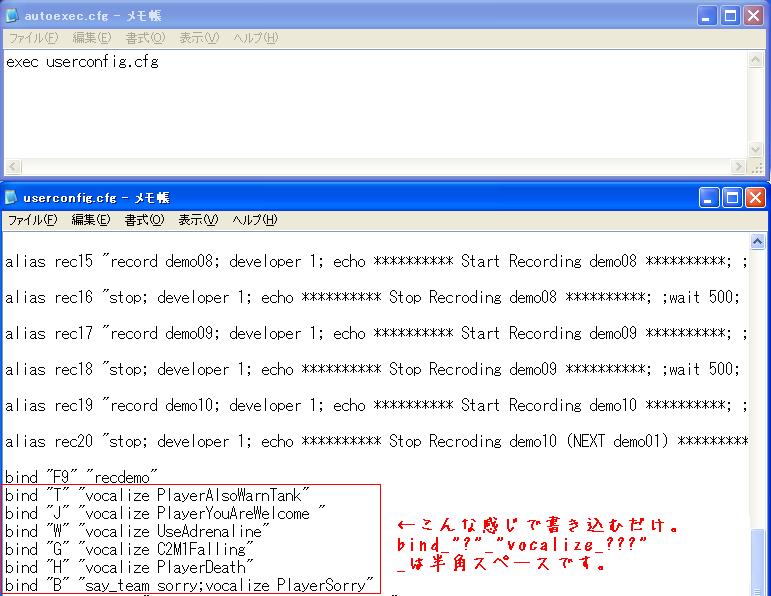Click scroll right arrow in autoexec.cfg window
The image size is (771, 596).
[738, 166]
